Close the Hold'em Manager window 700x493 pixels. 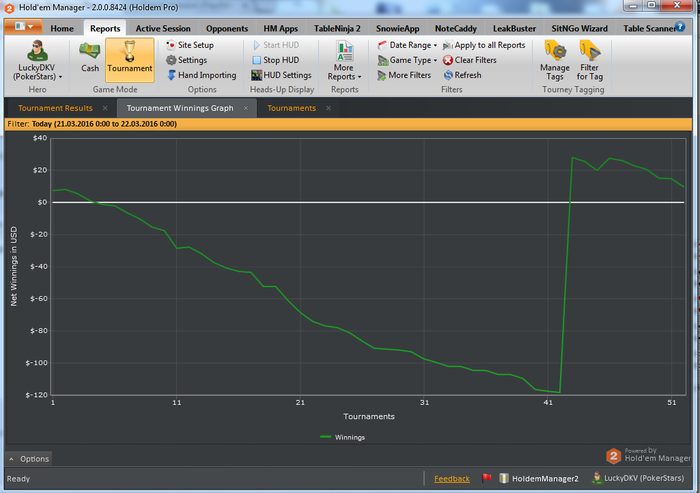(677, 5)
